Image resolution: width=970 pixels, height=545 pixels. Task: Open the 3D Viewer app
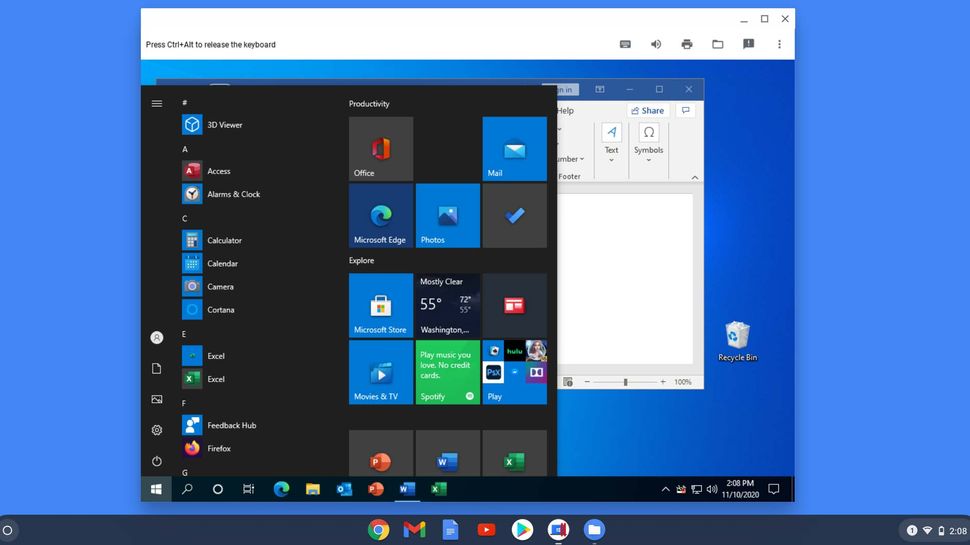click(x=213, y=125)
